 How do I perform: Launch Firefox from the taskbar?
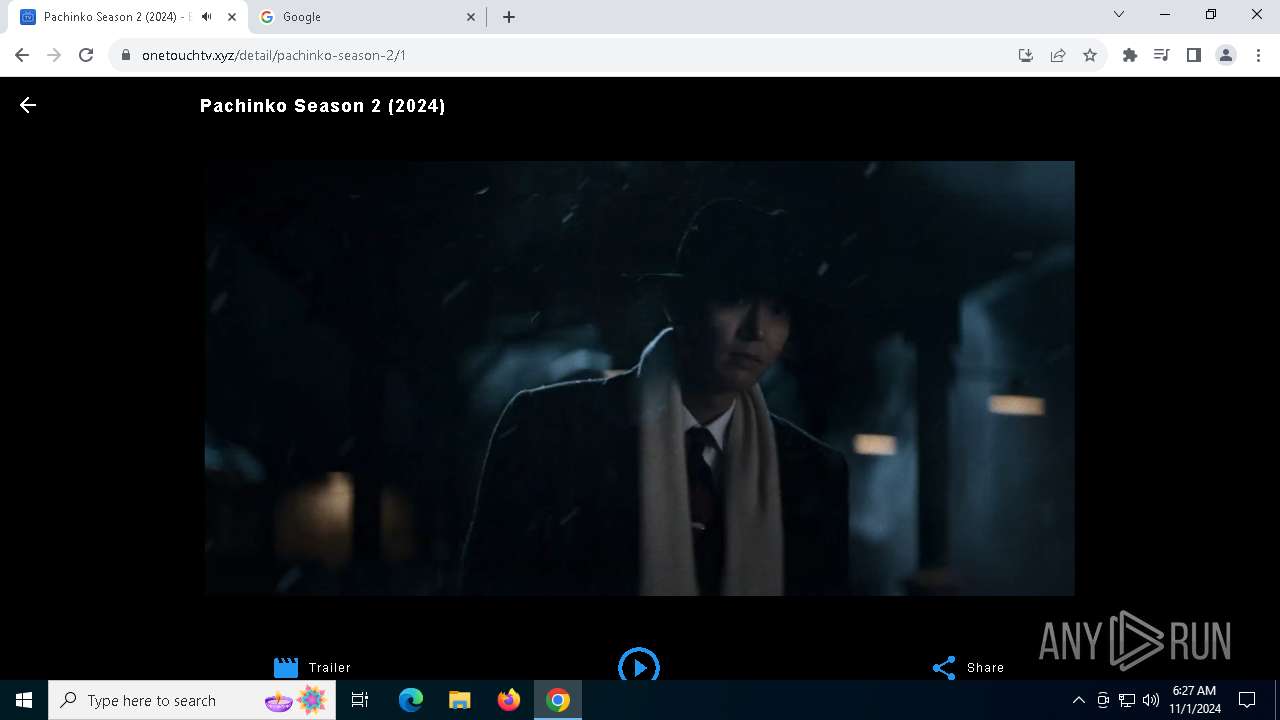[x=509, y=700]
